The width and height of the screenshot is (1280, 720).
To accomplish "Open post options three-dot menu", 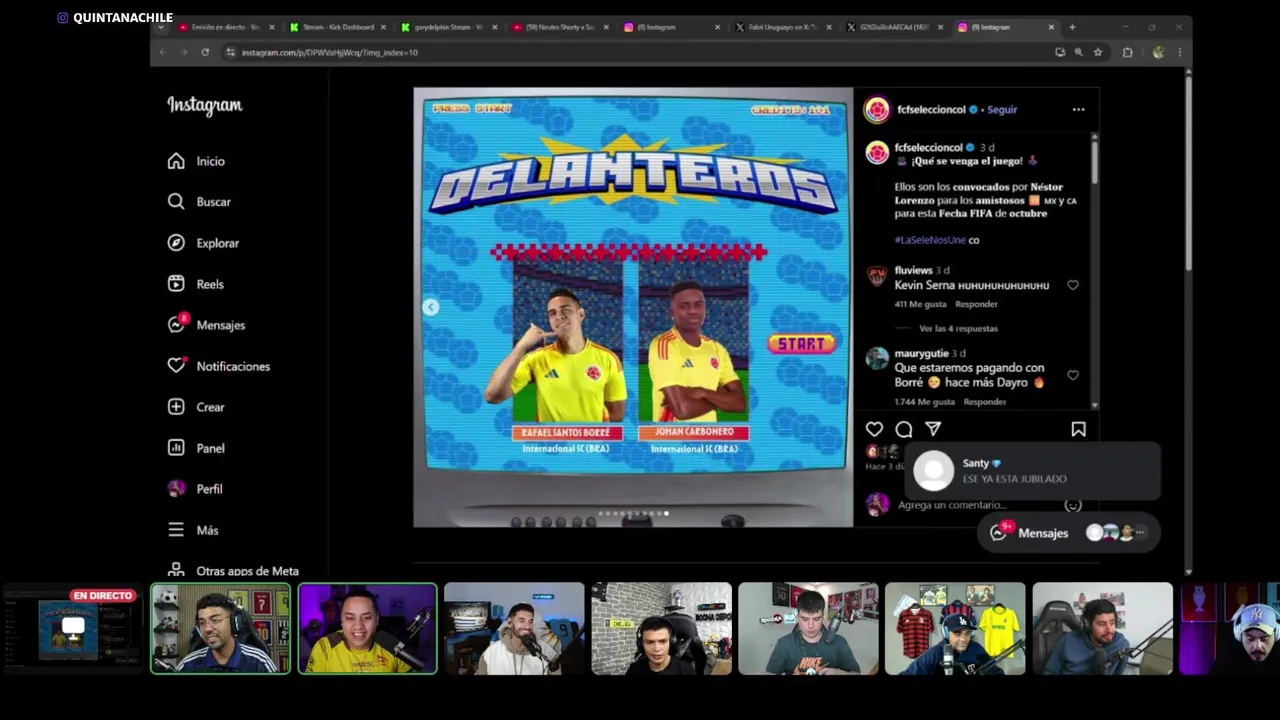I will coord(1078,109).
